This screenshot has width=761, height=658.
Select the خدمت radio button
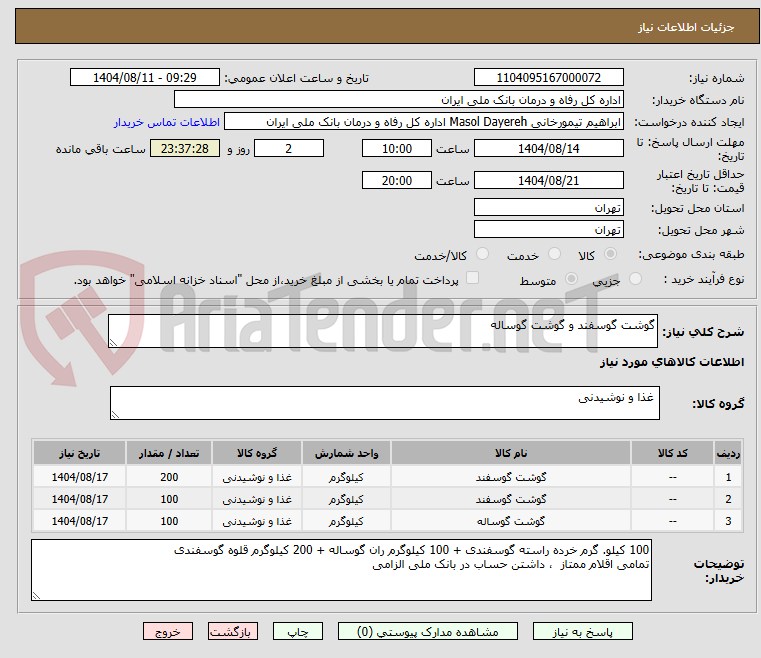coord(554,254)
